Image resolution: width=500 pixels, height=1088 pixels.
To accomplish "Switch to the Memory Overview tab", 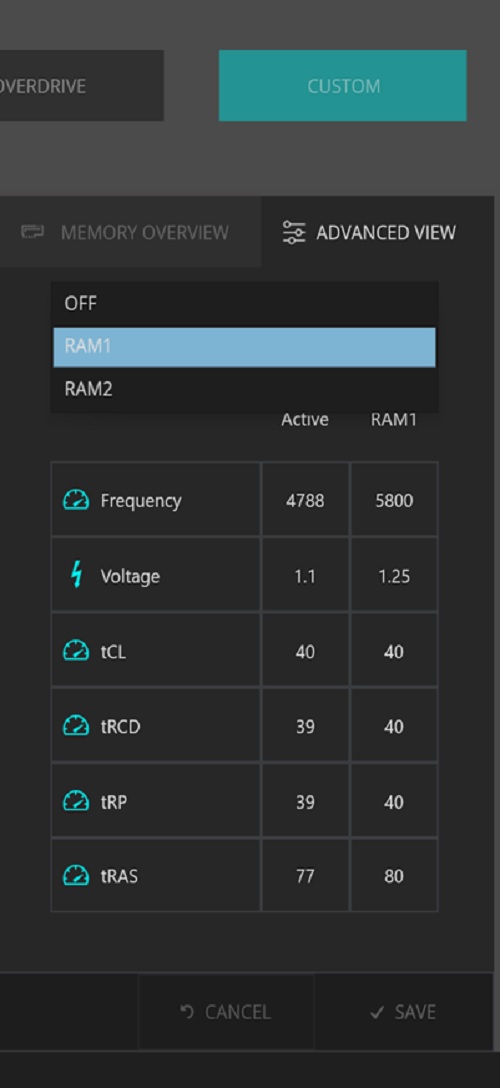I will click(130, 232).
